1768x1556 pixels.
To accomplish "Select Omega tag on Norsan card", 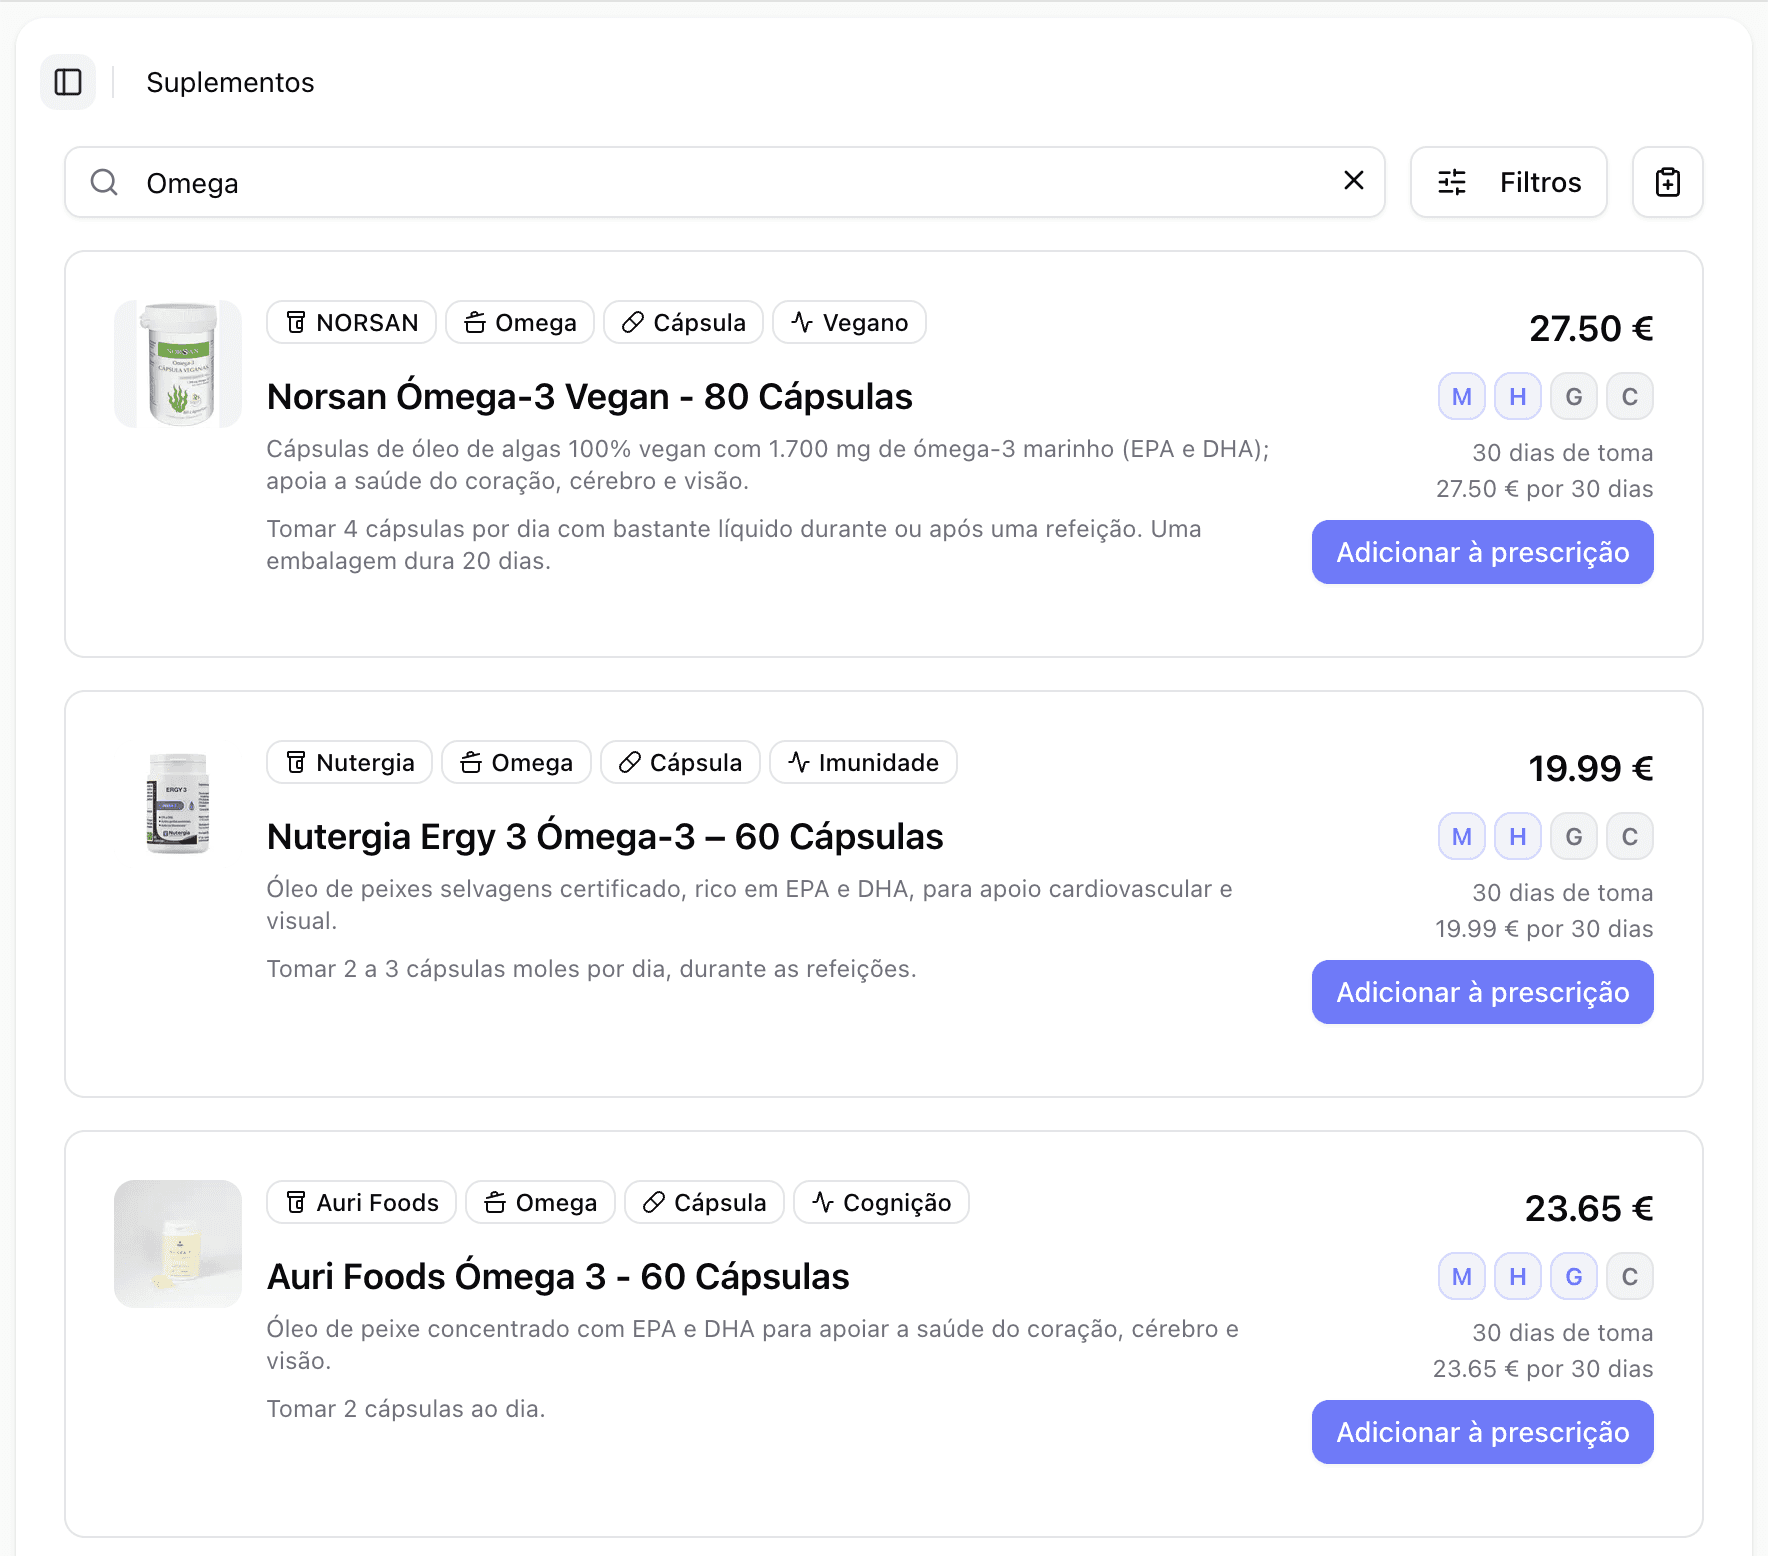I will [x=520, y=322].
